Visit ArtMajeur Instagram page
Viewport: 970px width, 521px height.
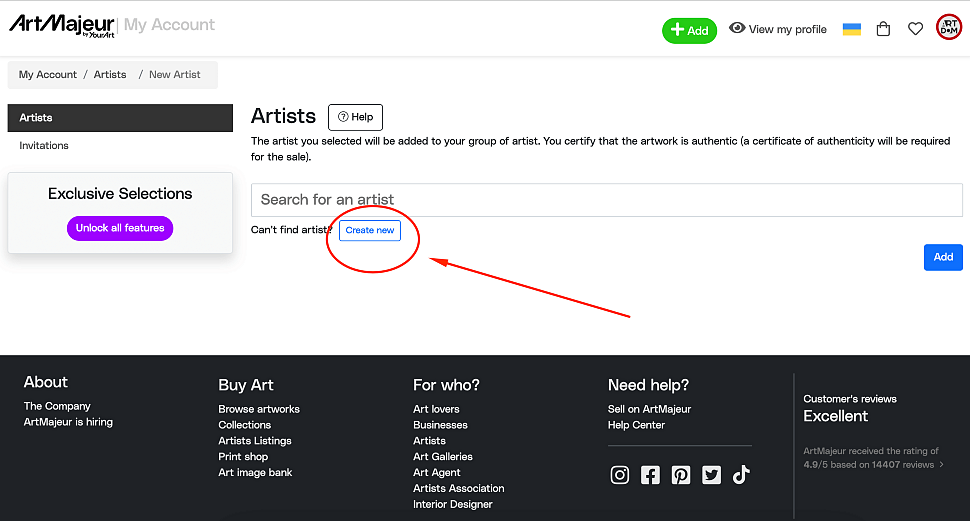pyautogui.click(x=620, y=475)
